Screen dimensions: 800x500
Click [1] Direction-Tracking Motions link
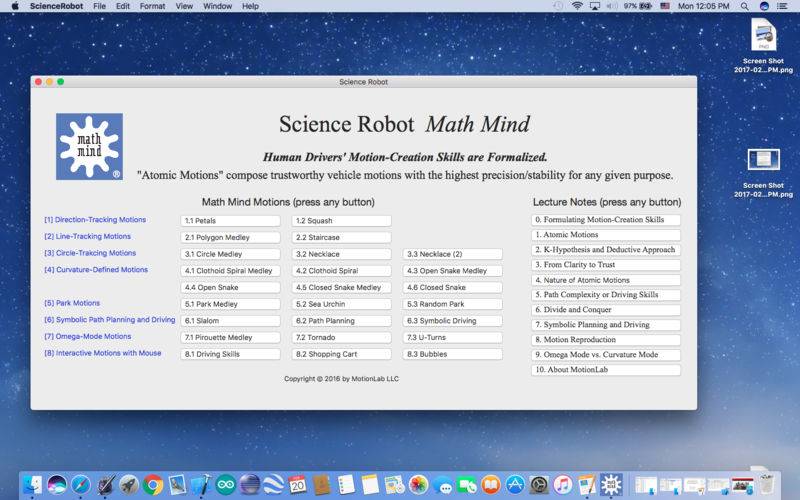[x=95, y=219]
